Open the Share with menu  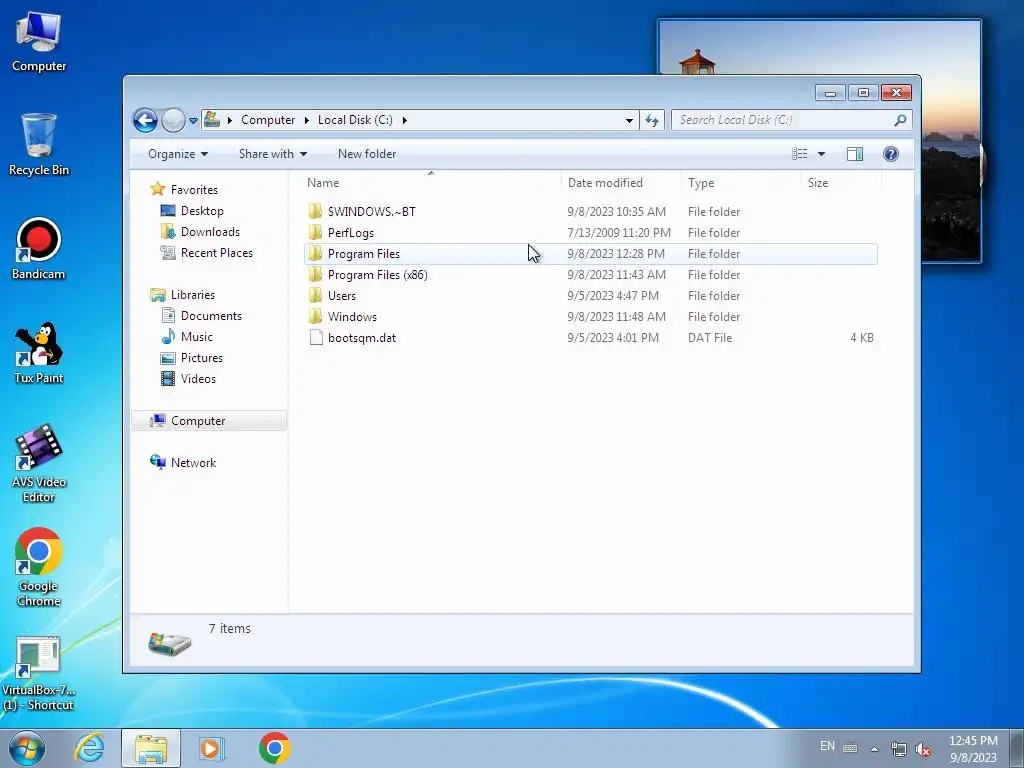tap(272, 154)
